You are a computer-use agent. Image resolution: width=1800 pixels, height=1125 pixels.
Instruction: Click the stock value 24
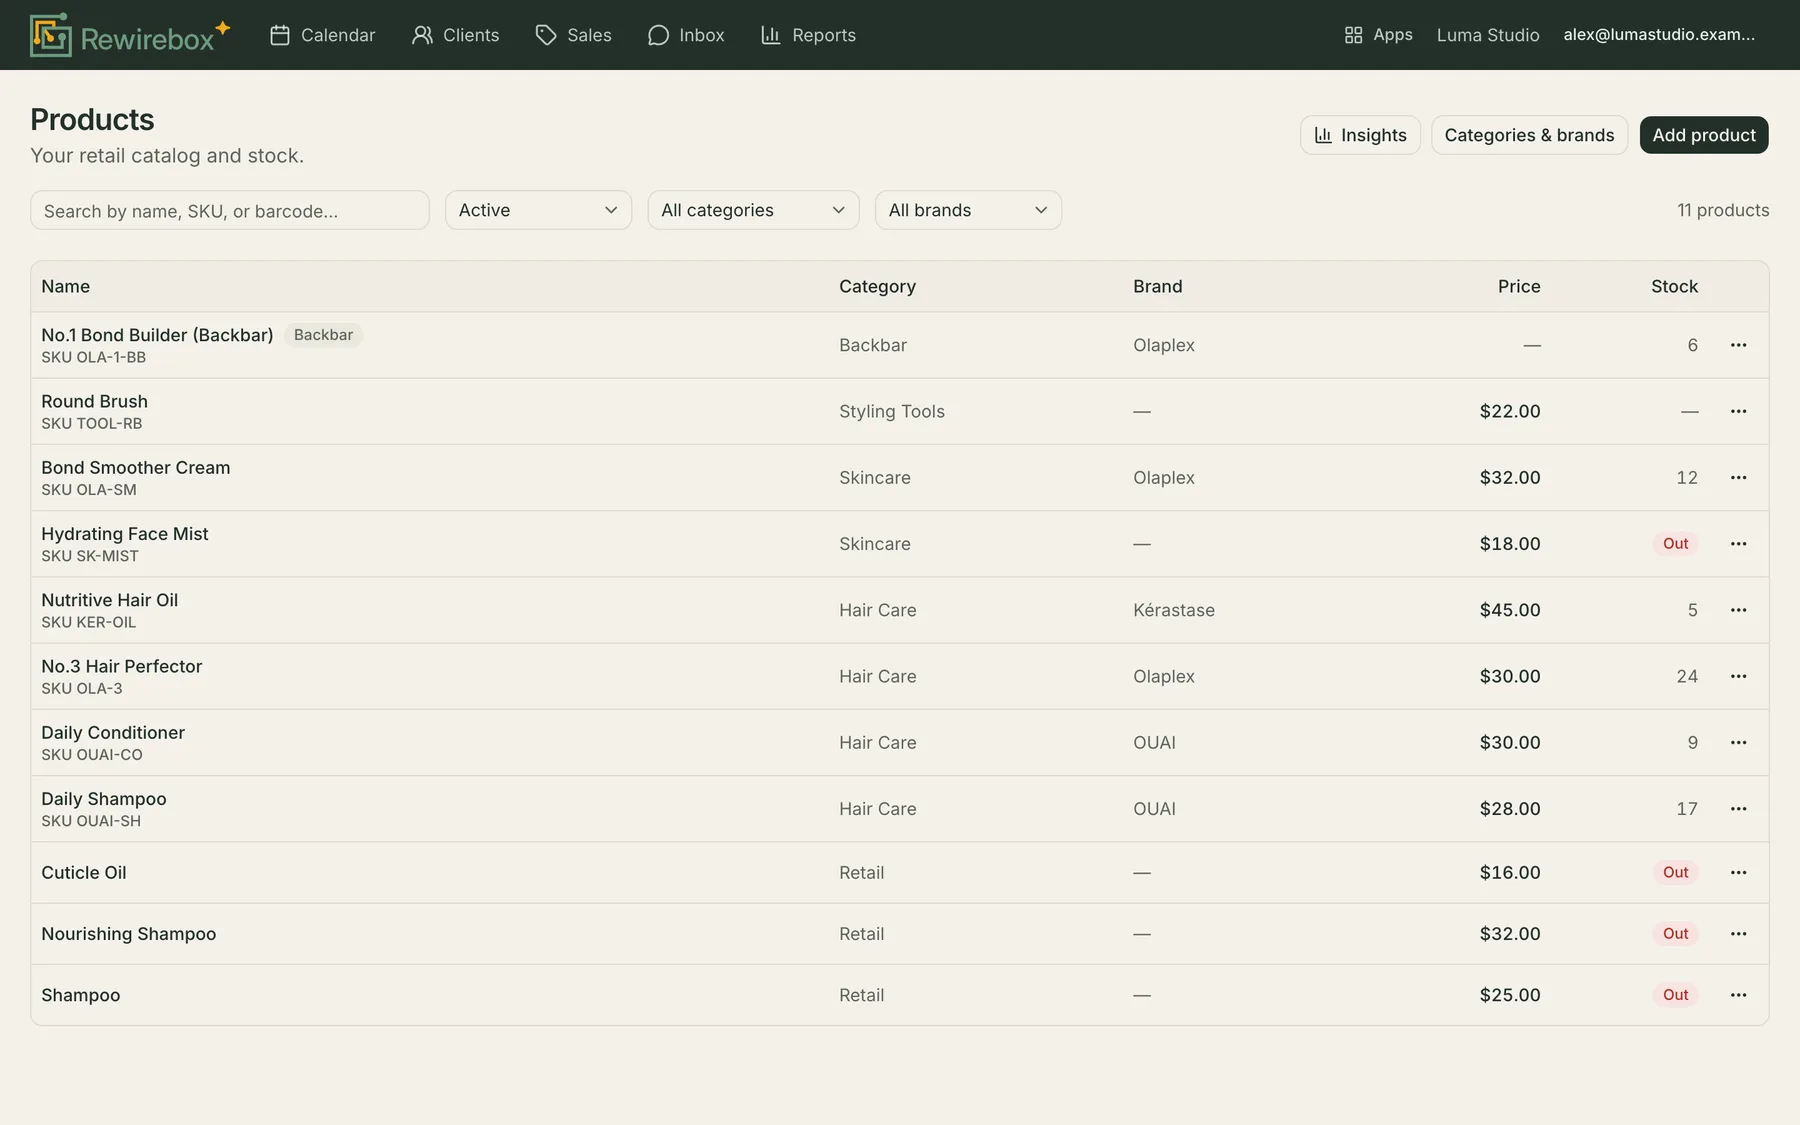1687,676
